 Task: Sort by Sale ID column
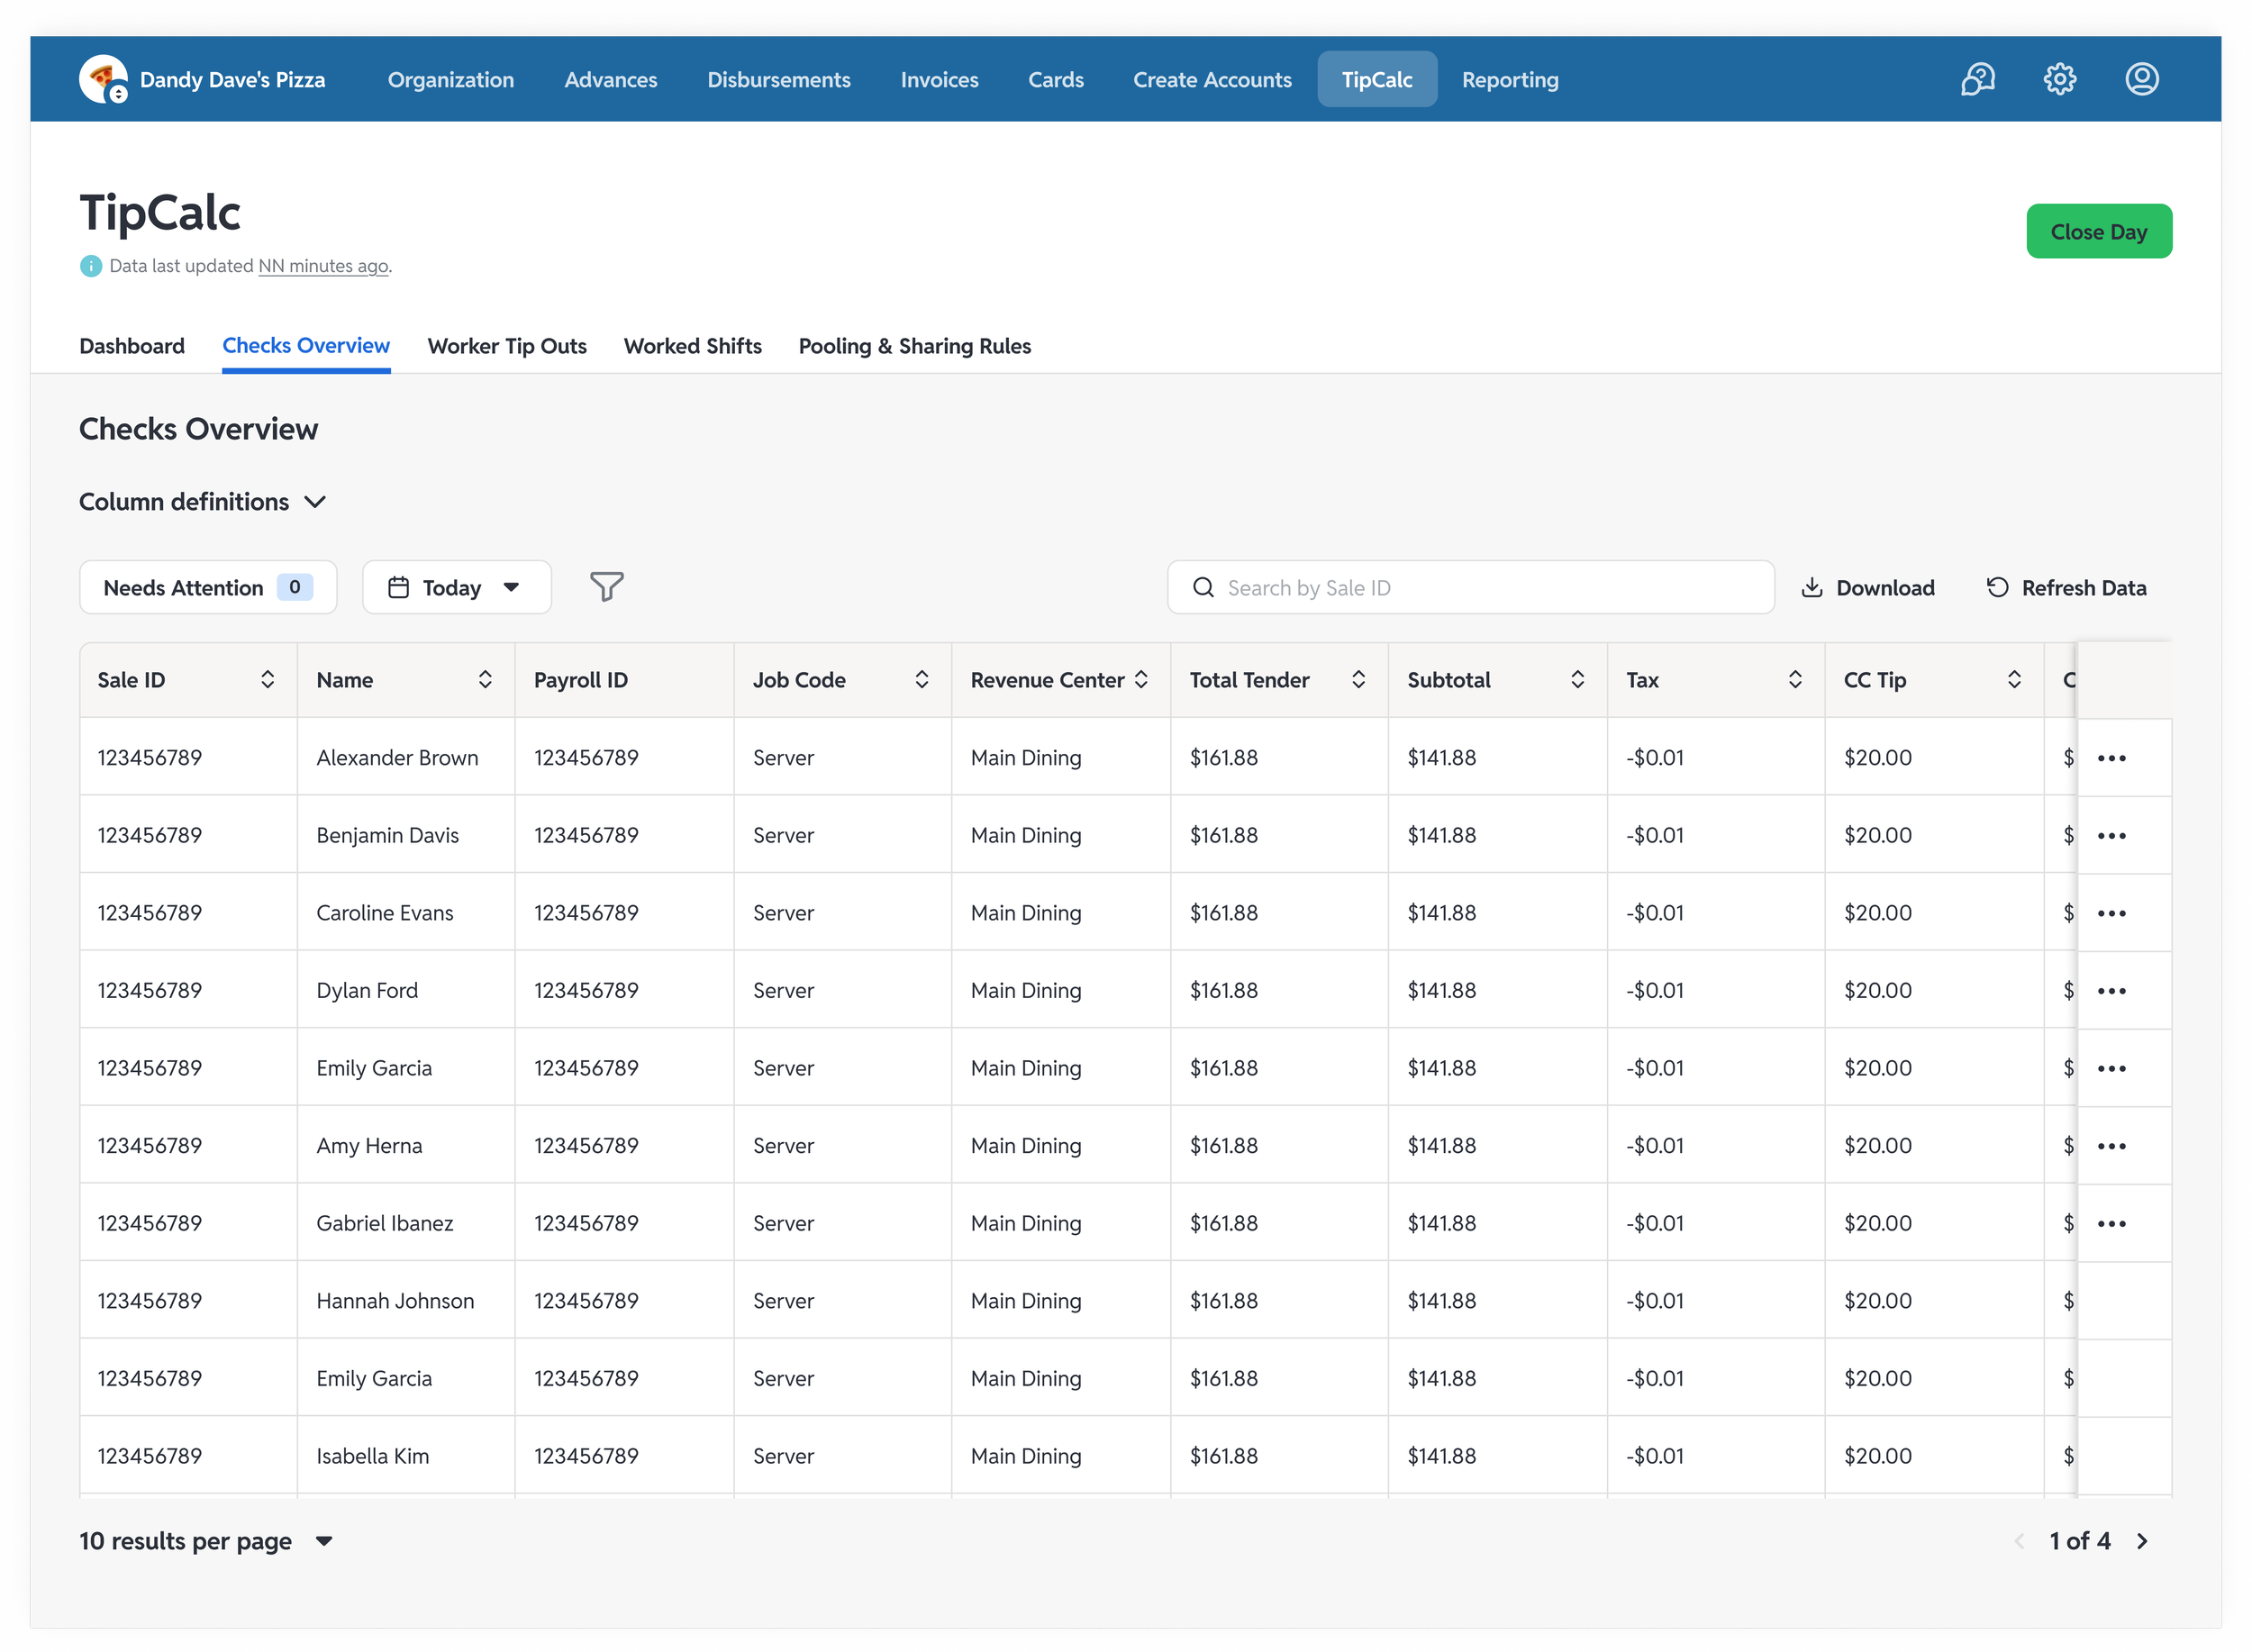(x=267, y=680)
